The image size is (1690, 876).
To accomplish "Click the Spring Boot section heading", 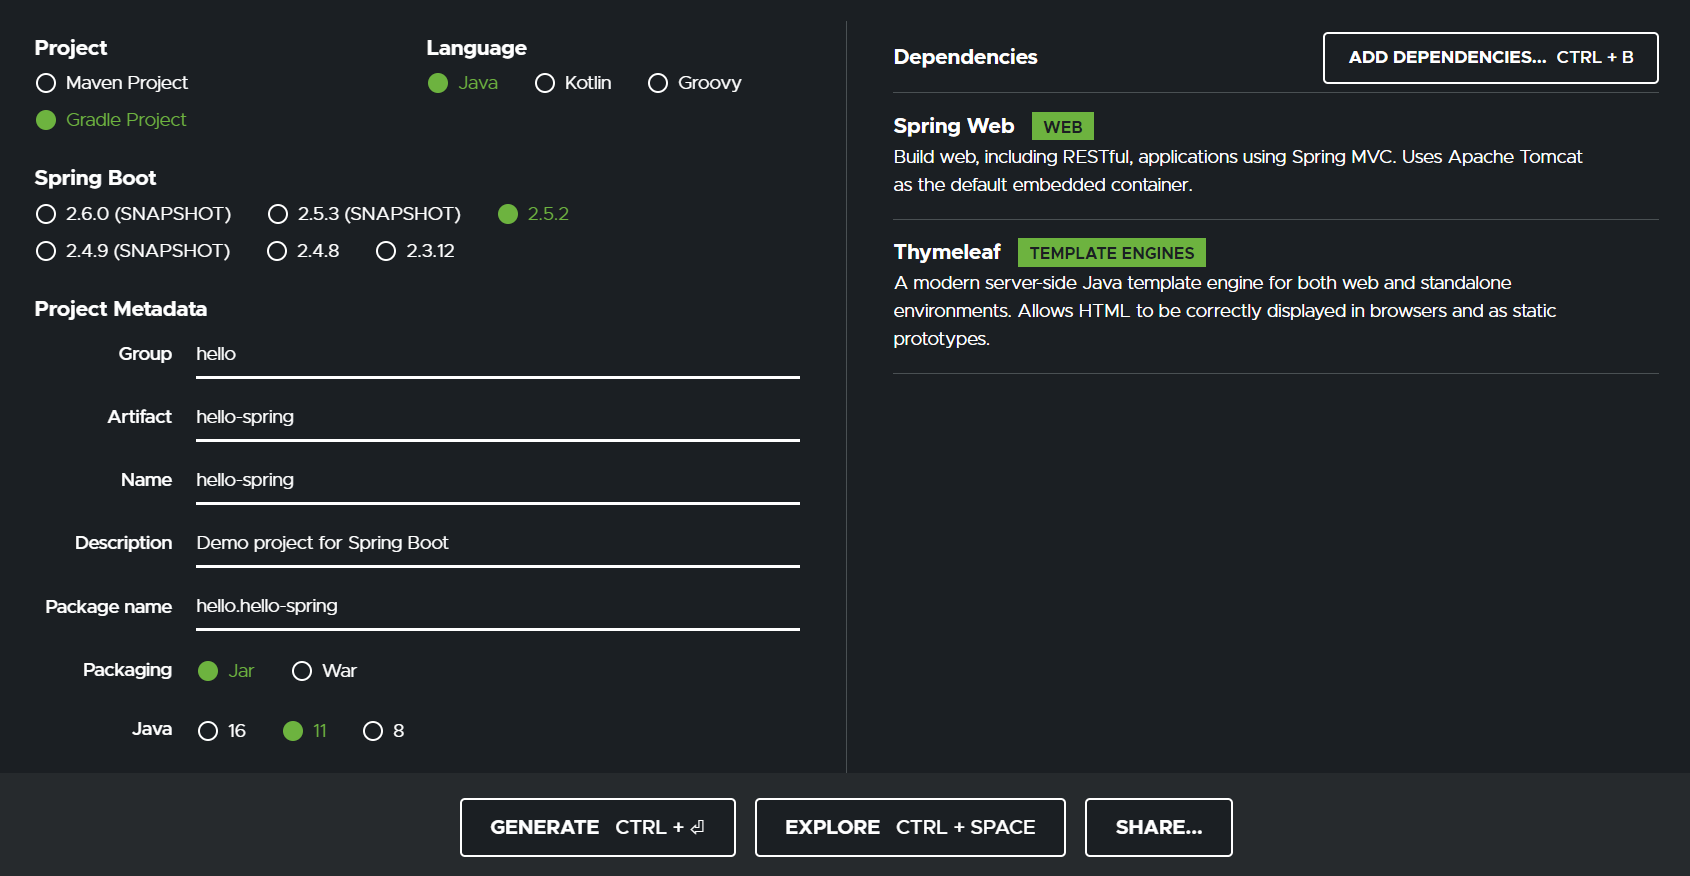I will point(95,178).
